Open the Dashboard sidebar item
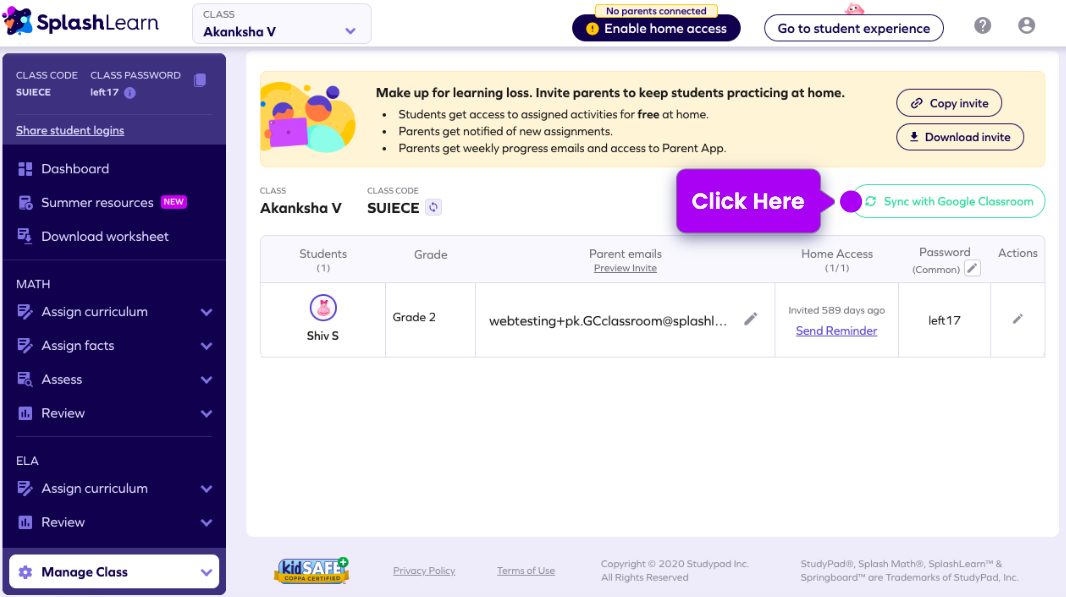Screen dimensions: 1066x597 [75, 169]
